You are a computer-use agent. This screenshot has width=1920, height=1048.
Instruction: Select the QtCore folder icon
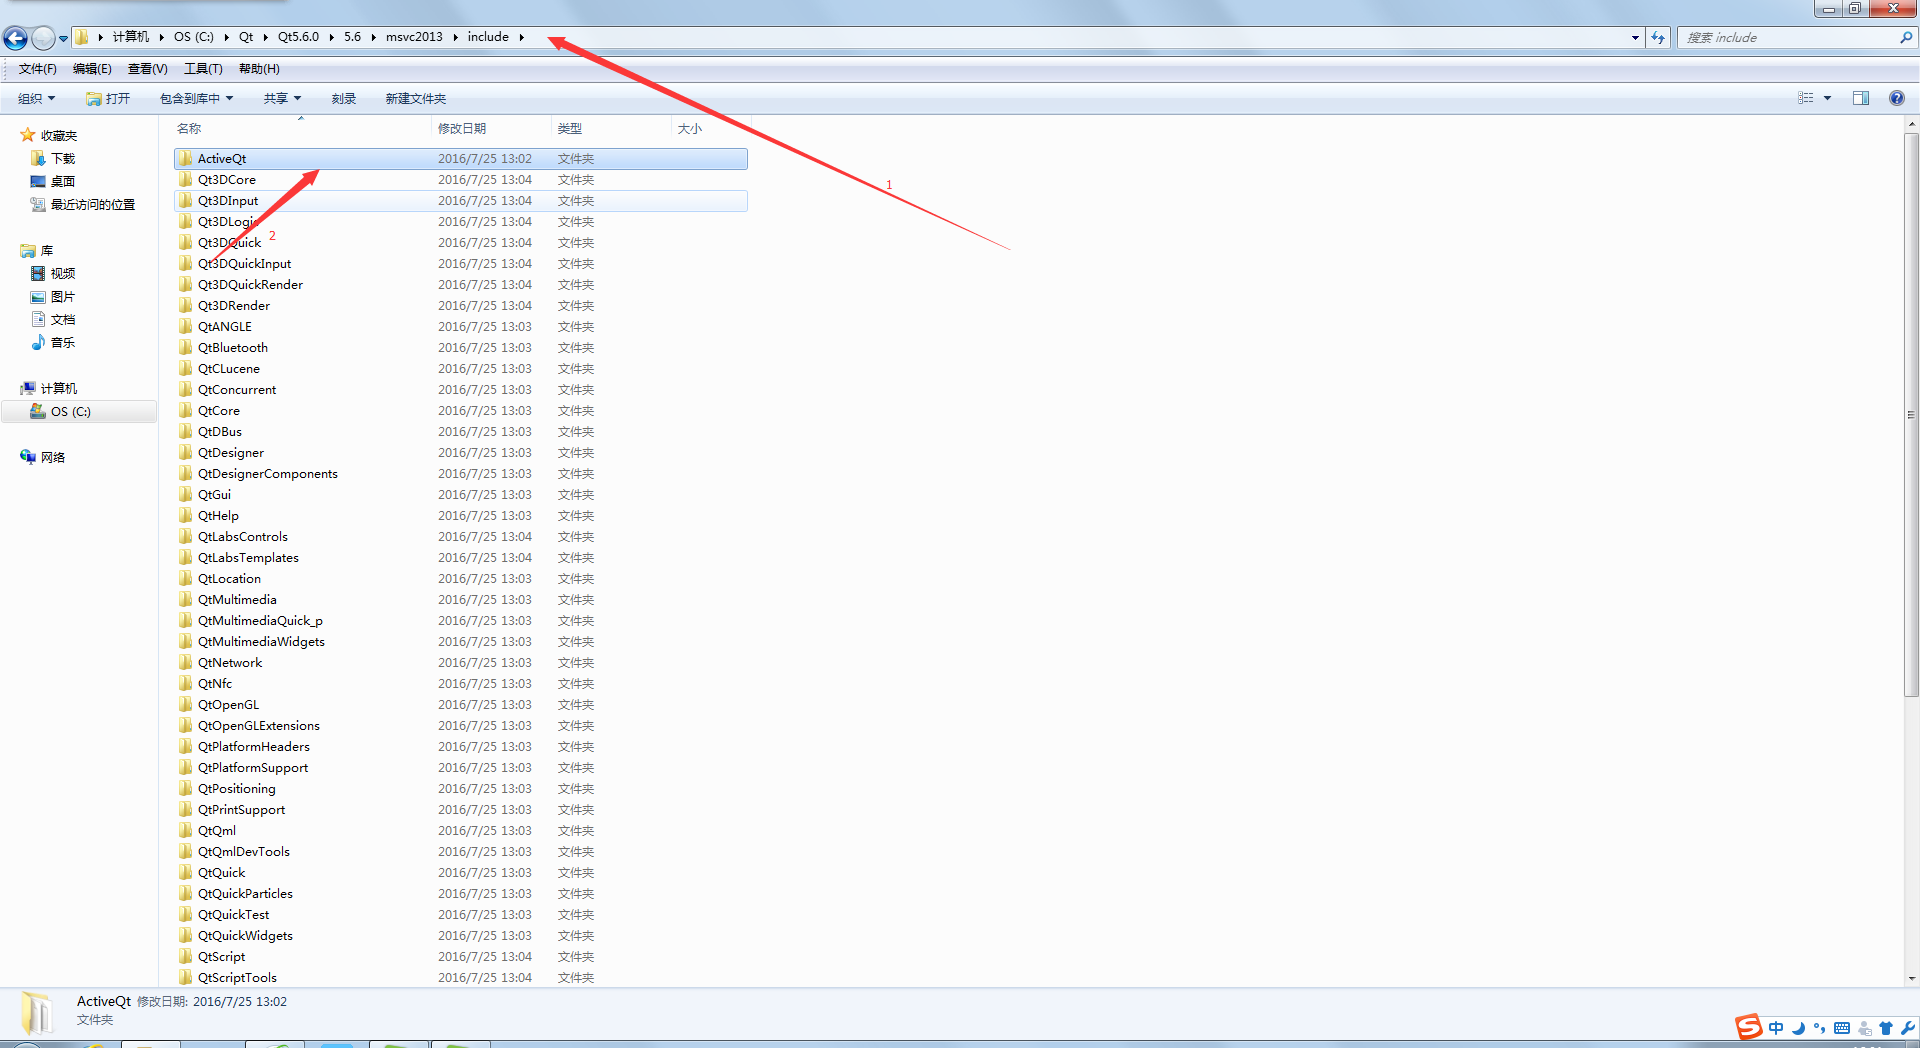coord(186,410)
